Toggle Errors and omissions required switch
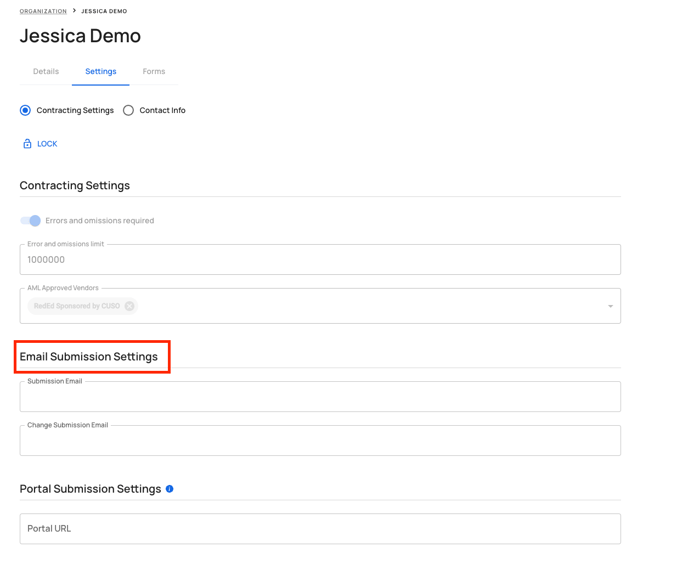 [x=30, y=220]
